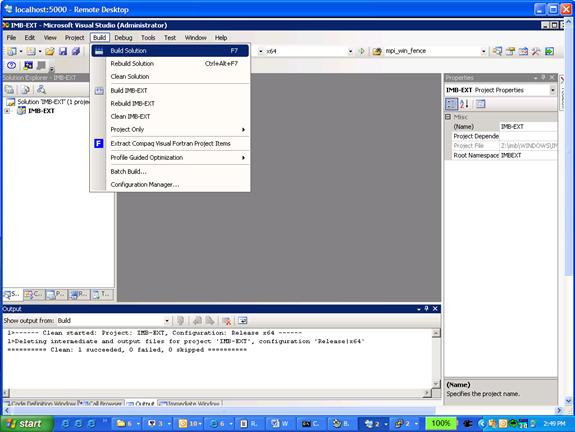
Task: Open the Properties Window toolbar icon
Action: click(510, 51)
